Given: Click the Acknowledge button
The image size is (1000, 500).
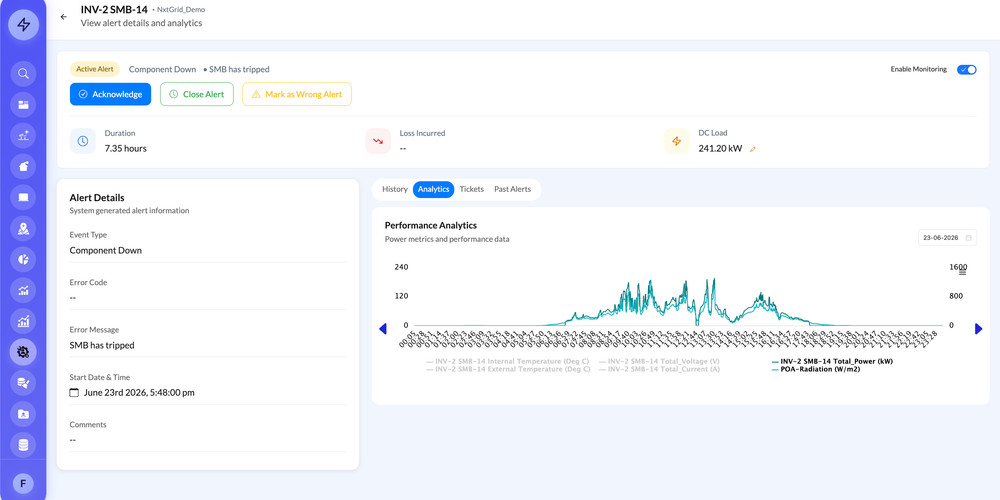Looking at the screenshot, I should [110, 94].
